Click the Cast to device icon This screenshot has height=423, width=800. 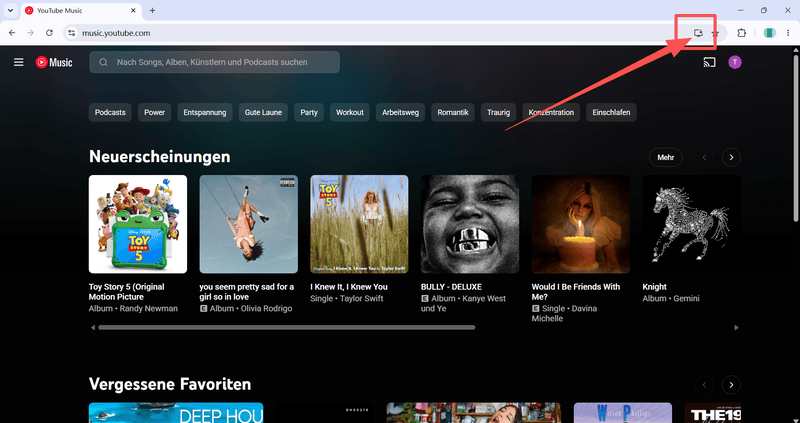(x=709, y=62)
